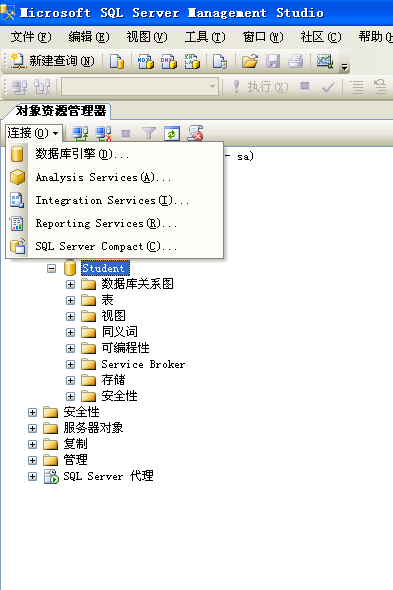Open the Edit (编辑) menu
This screenshot has width=393, height=590.
click(x=88, y=37)
